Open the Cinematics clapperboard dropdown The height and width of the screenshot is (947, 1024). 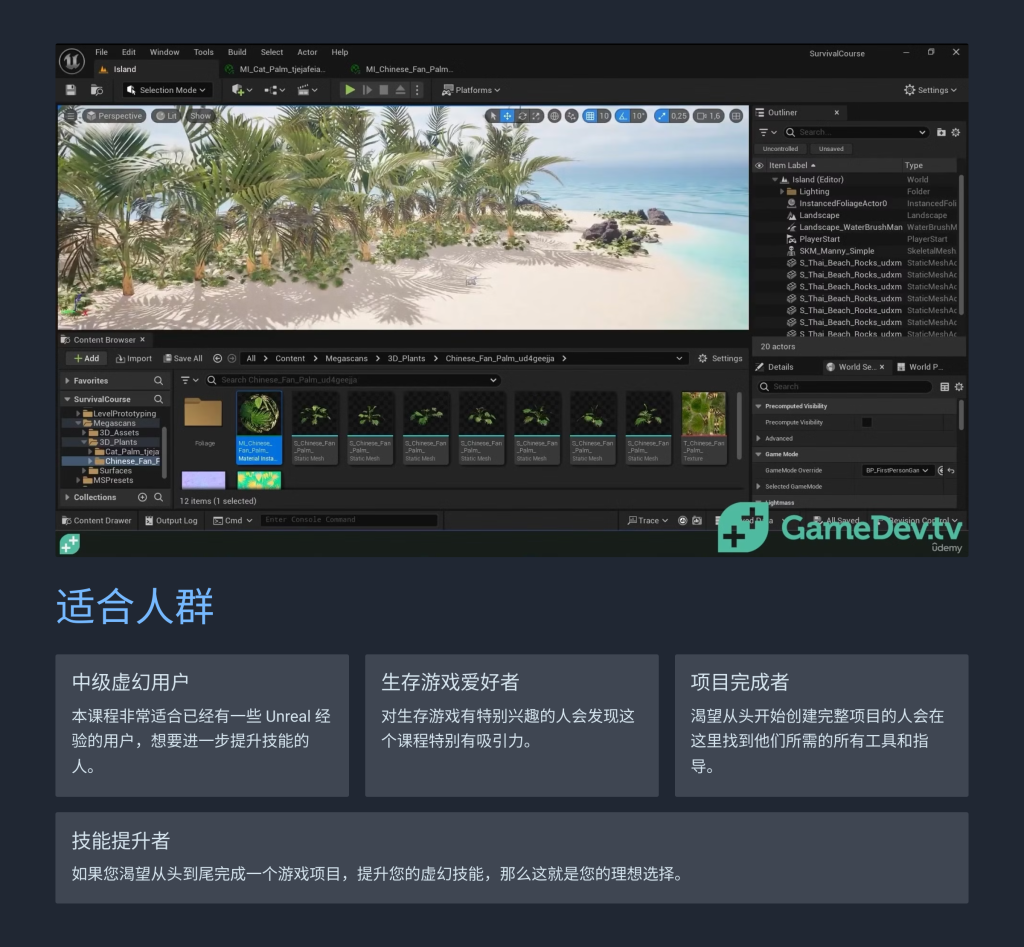[307, 90]
